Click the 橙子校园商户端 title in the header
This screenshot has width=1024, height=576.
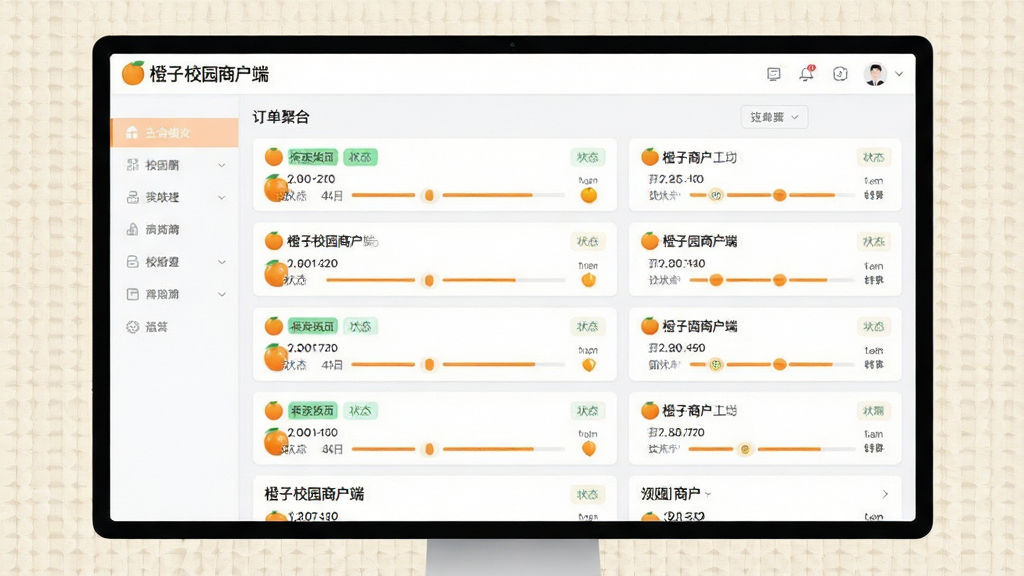click(209, 74)
